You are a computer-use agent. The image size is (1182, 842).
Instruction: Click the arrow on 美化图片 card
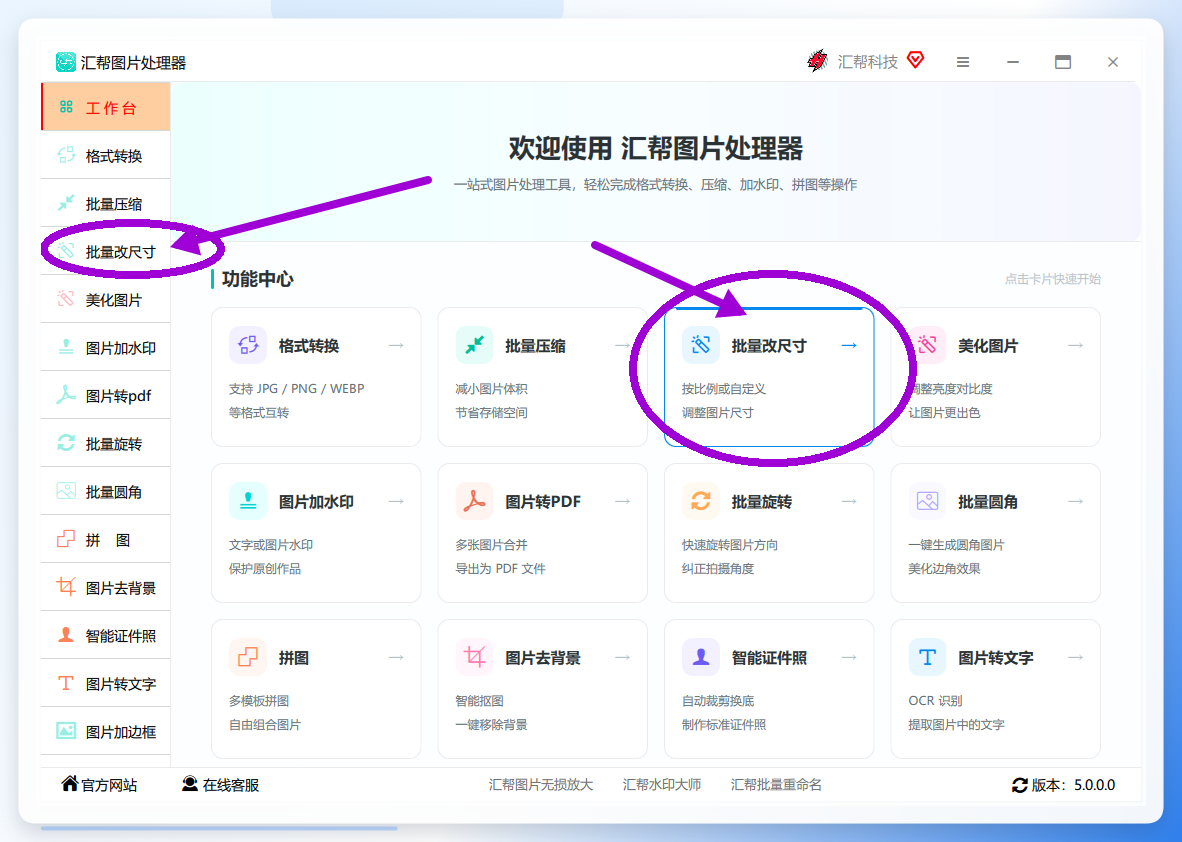point(1076,345)
